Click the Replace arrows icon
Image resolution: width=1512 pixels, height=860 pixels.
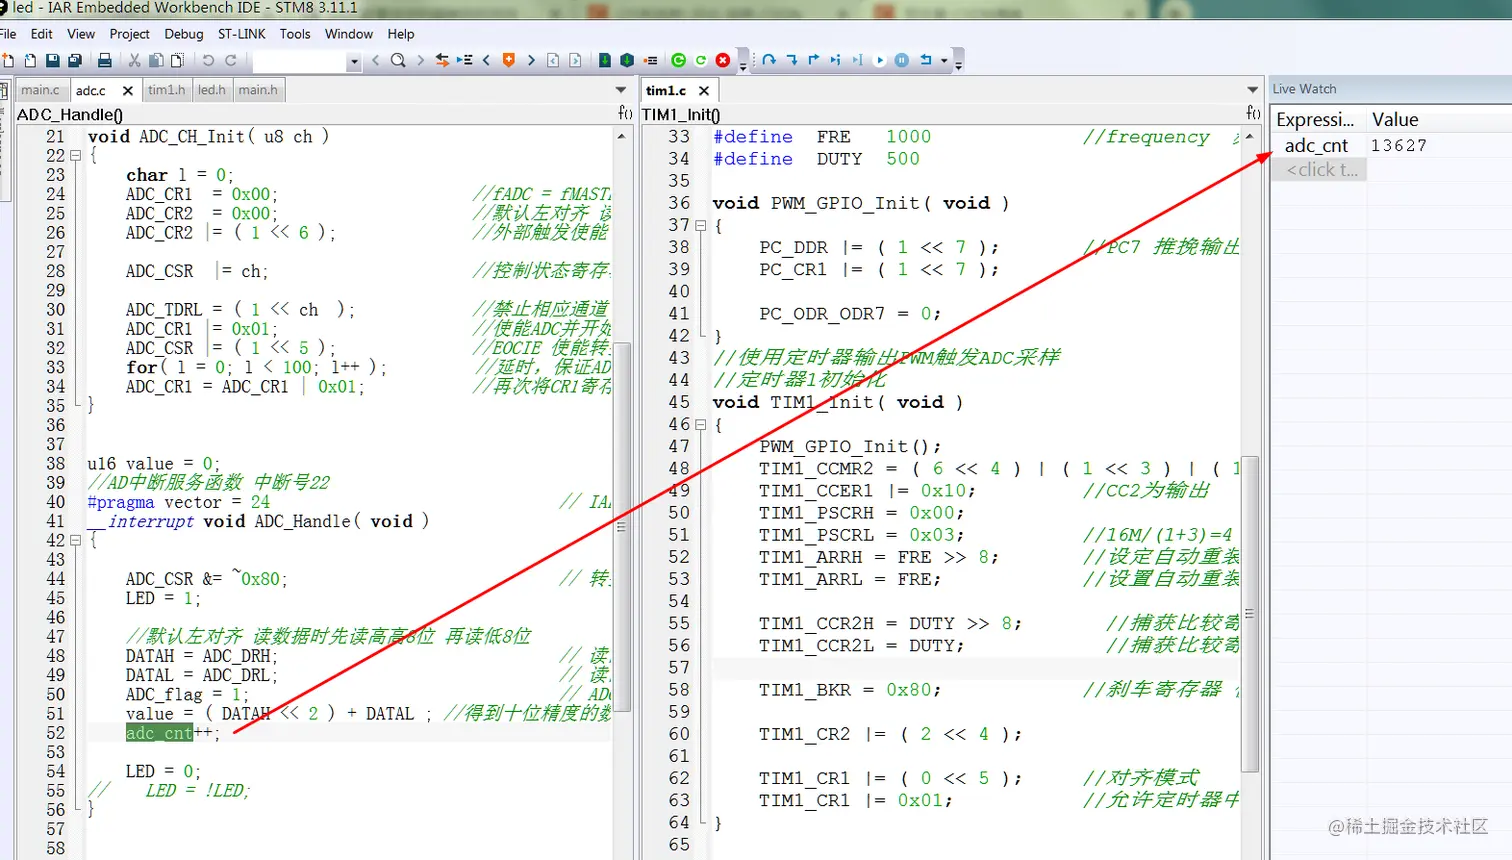coord(442,60)
